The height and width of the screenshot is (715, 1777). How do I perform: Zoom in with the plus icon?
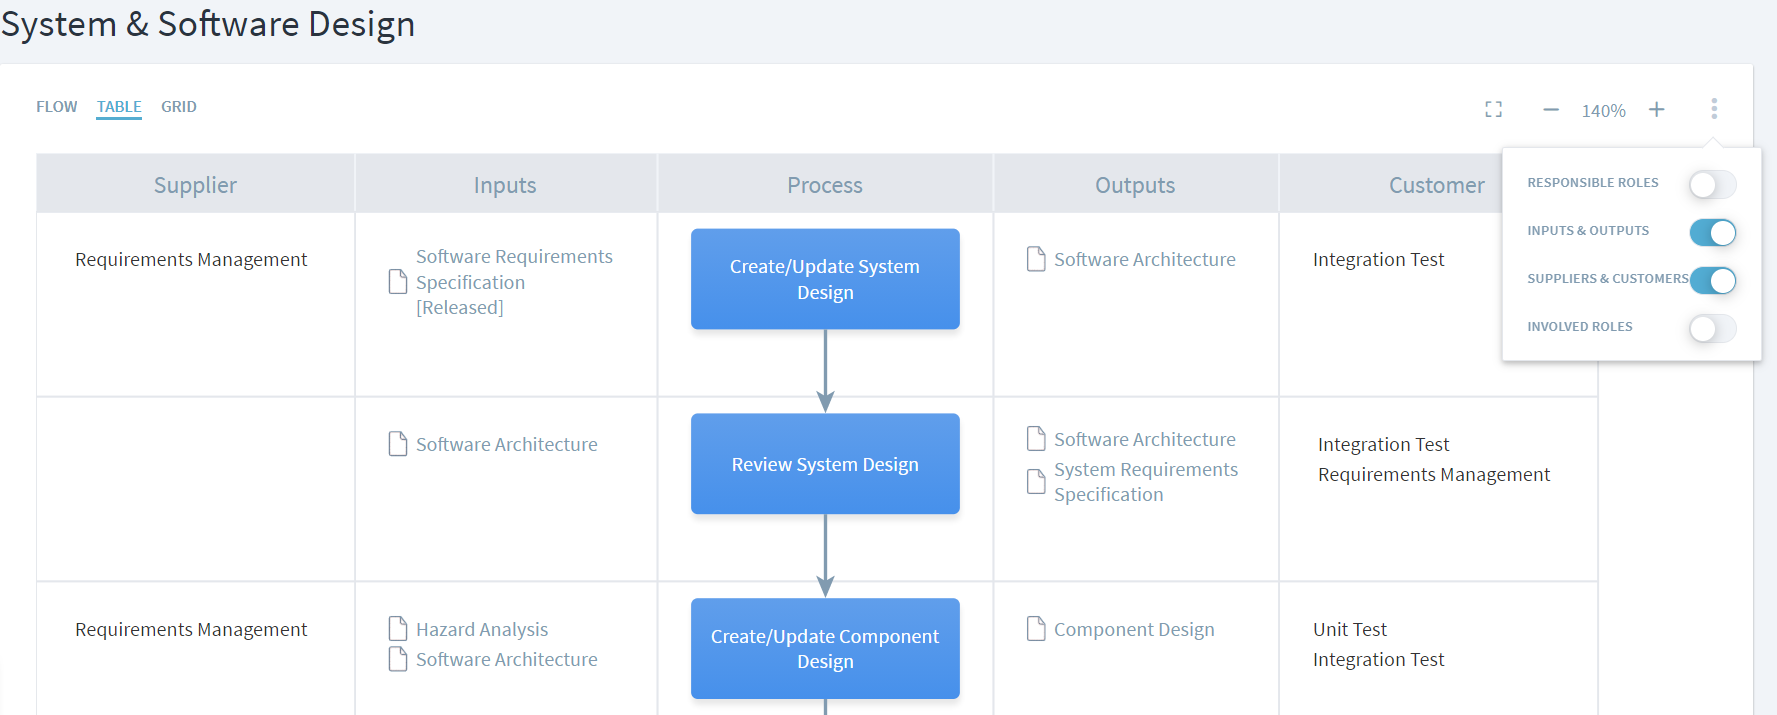pyautogui.click(x=1657, y=109)
